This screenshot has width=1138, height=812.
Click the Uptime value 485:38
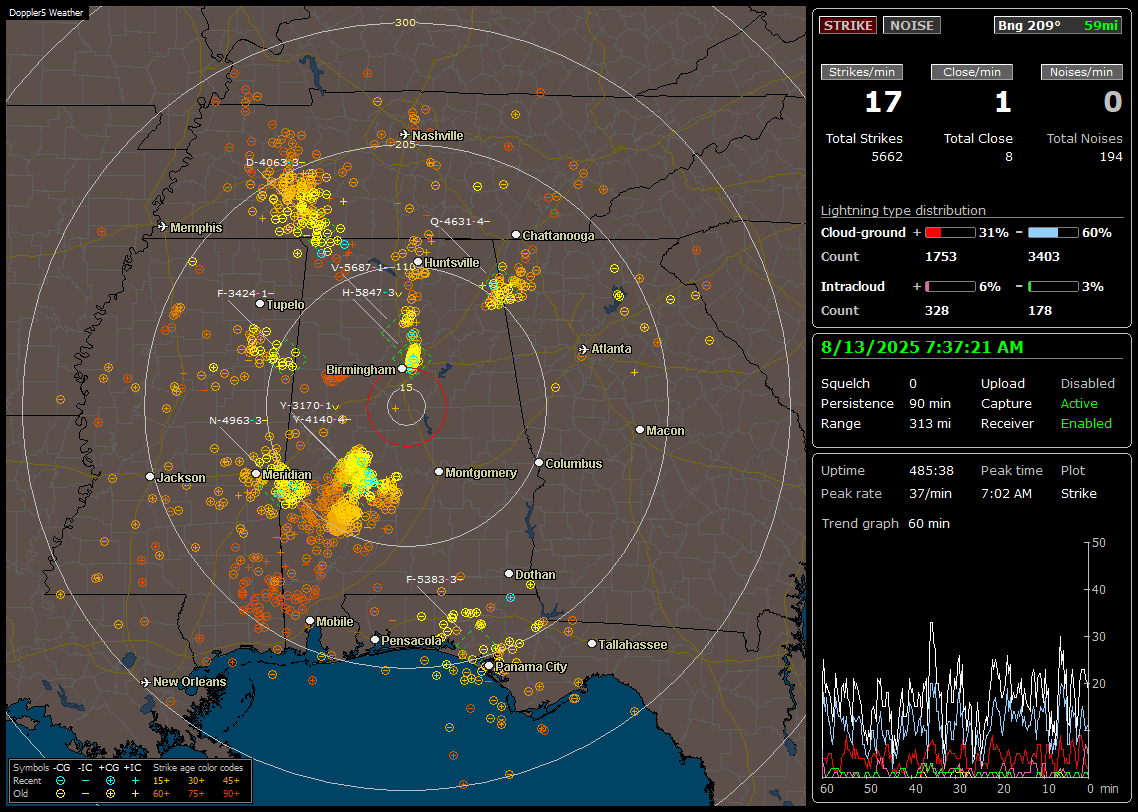click(931, 471)
